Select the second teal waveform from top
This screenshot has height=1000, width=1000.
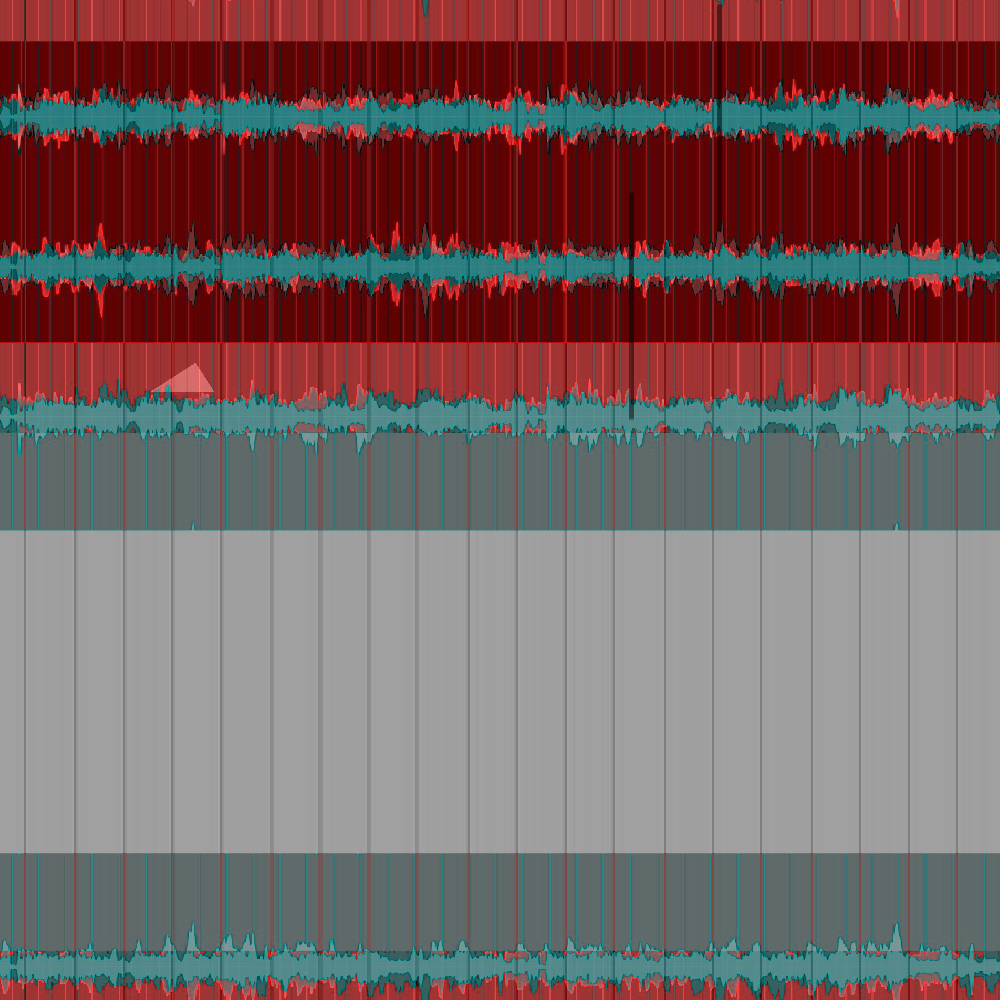coord(500,267)
